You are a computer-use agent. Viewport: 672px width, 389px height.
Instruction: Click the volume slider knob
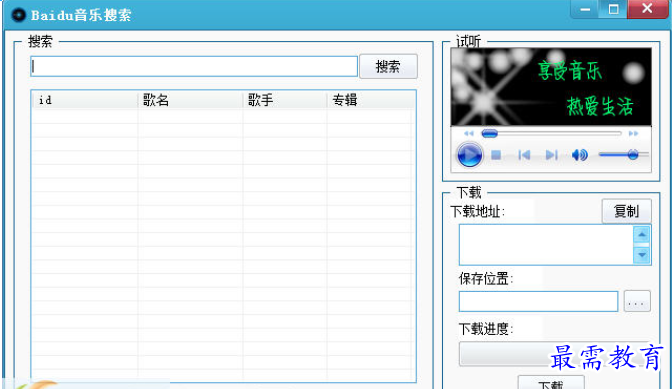(x=633, y=155)
